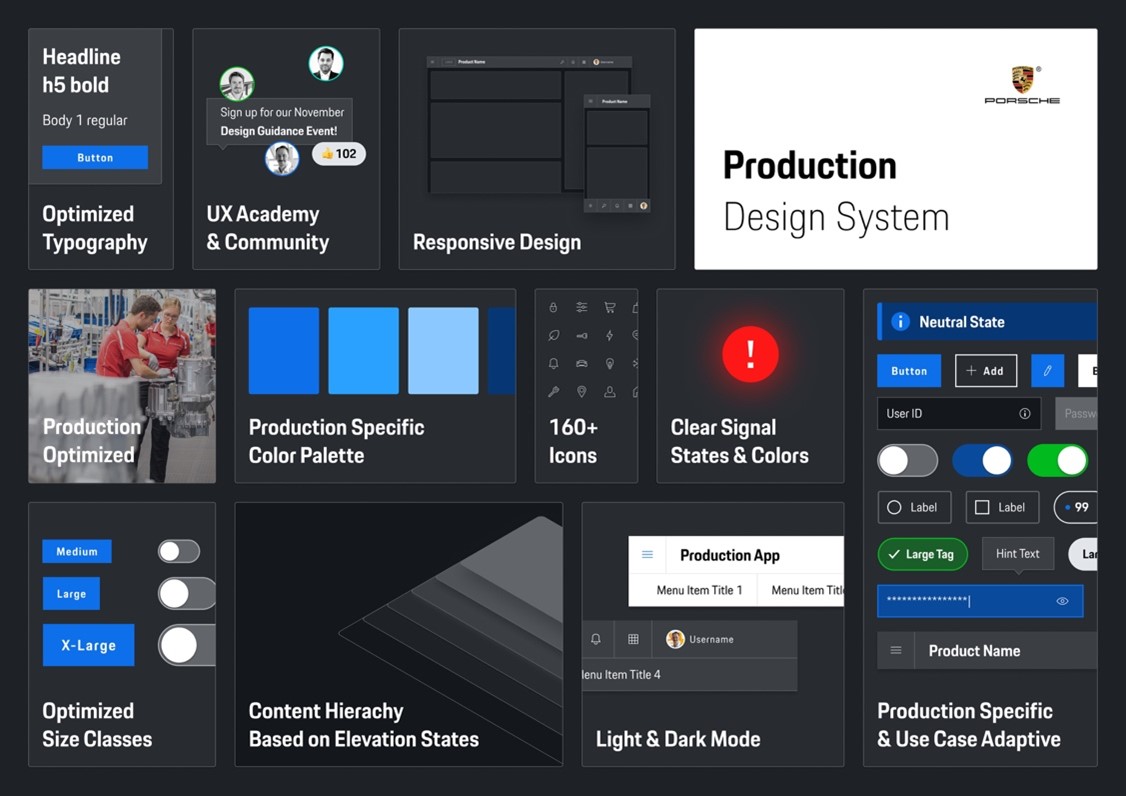Click the red exclamation alert icon
The height and width of the screenshot is (796, 1126).
750,354
